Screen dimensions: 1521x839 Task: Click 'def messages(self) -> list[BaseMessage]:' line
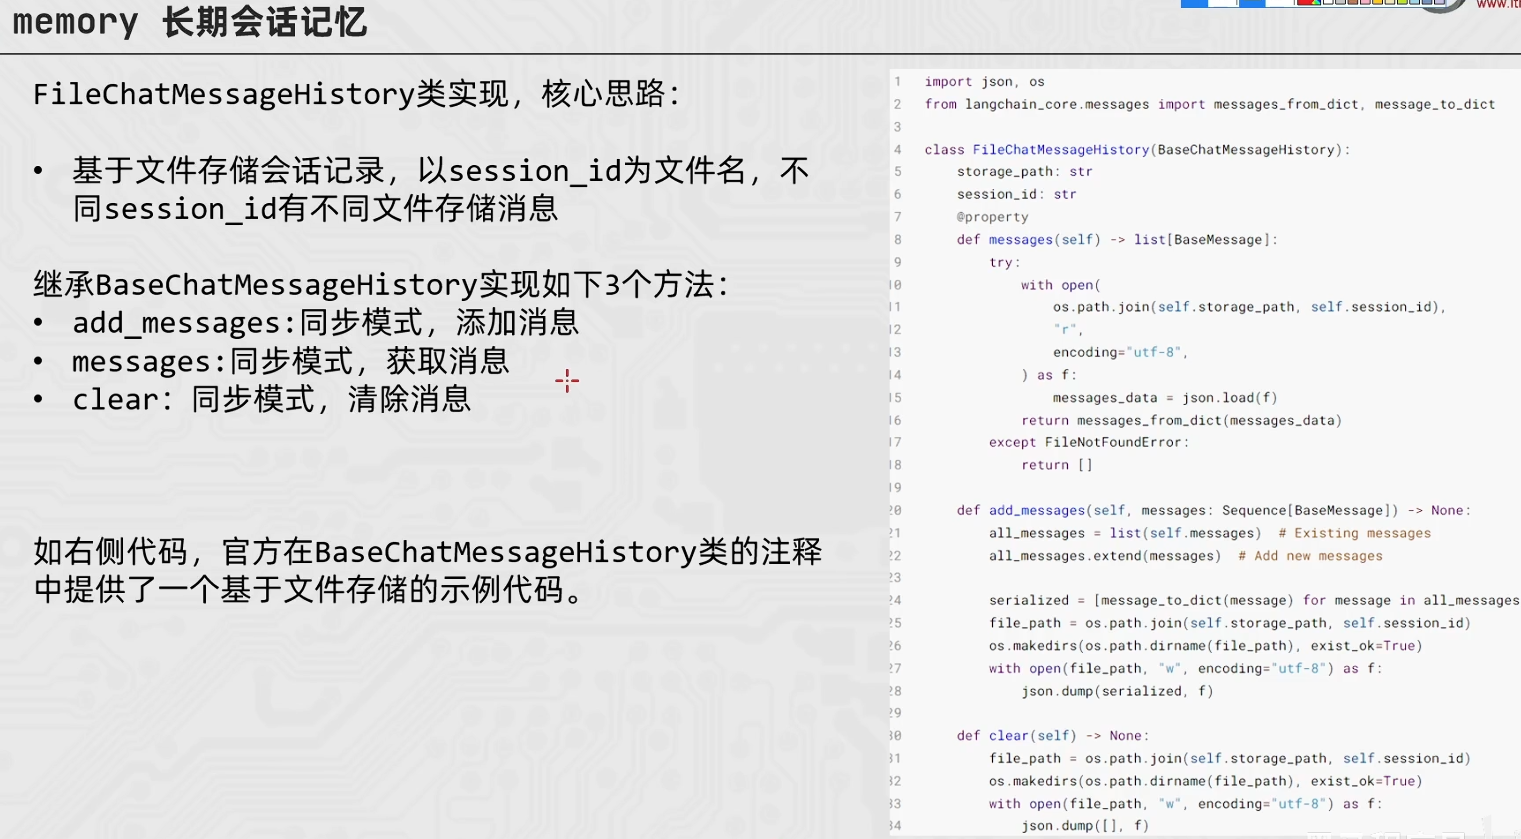coord(1117,240)
